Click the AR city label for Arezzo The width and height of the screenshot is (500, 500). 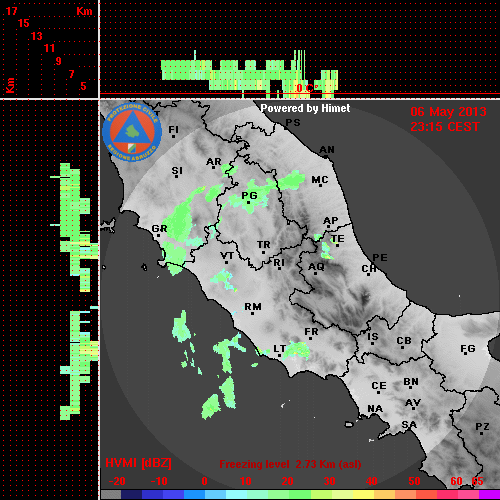[x=214, y=162]
